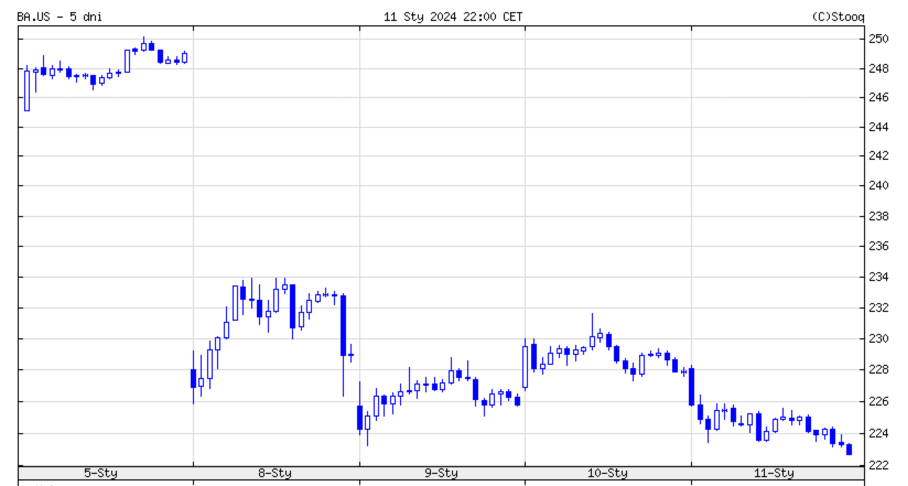This screenshot has width=908, height=486.
Task: Click the first candle of 8-Sty session
Action: [193, 378]
